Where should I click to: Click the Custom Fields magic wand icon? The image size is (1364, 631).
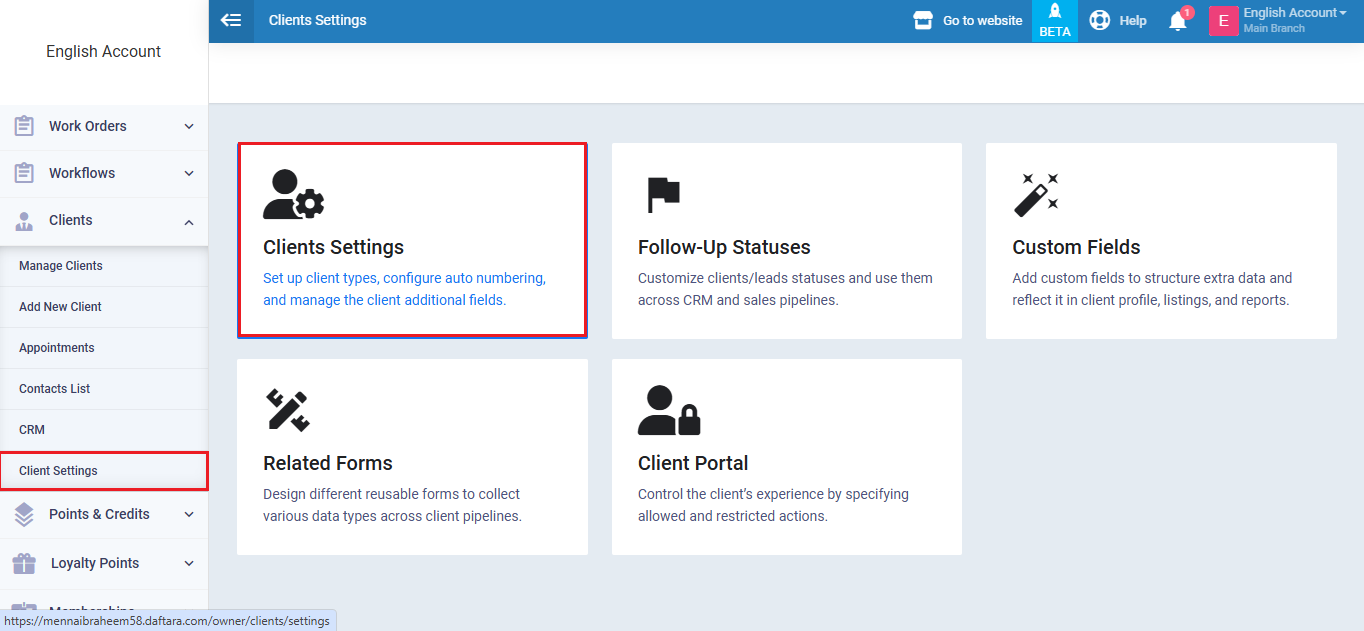pos(1036,194)
